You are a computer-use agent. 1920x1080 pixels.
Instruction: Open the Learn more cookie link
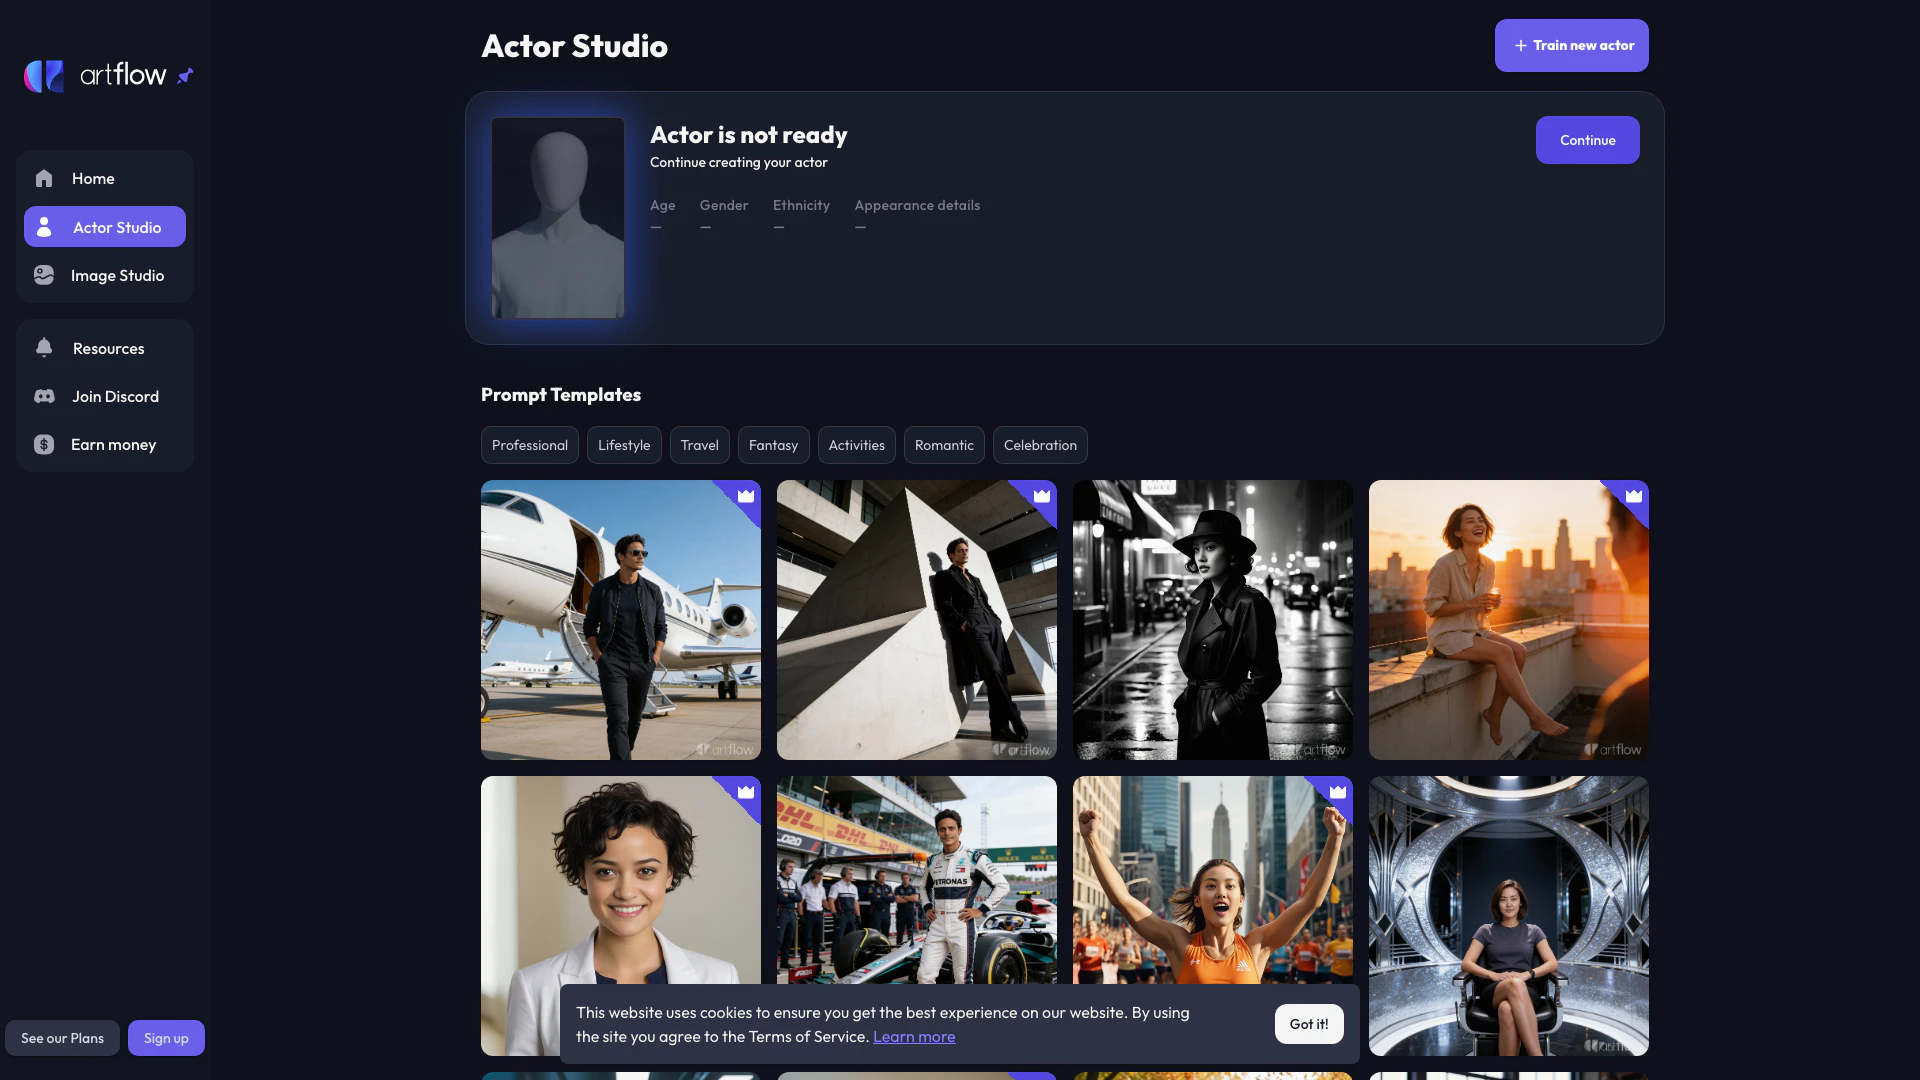913,1037
